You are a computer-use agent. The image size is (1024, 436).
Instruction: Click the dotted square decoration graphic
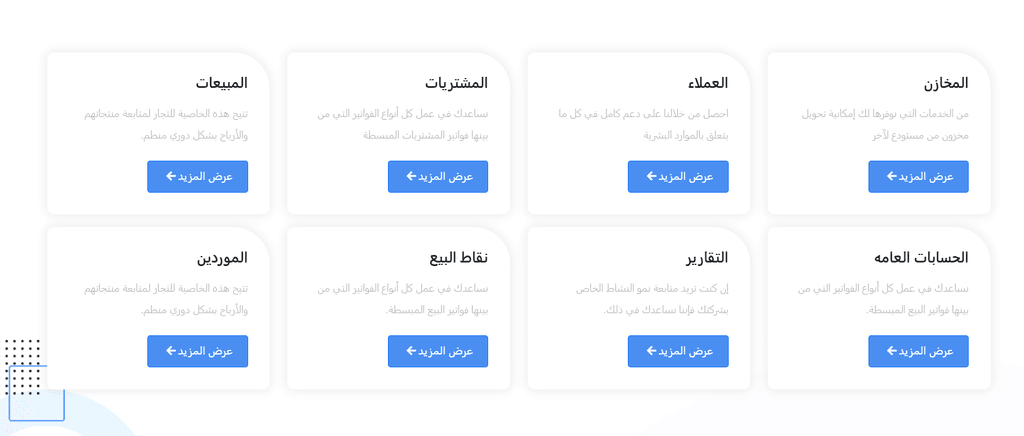pyautogui.click(x=23, y=367)
